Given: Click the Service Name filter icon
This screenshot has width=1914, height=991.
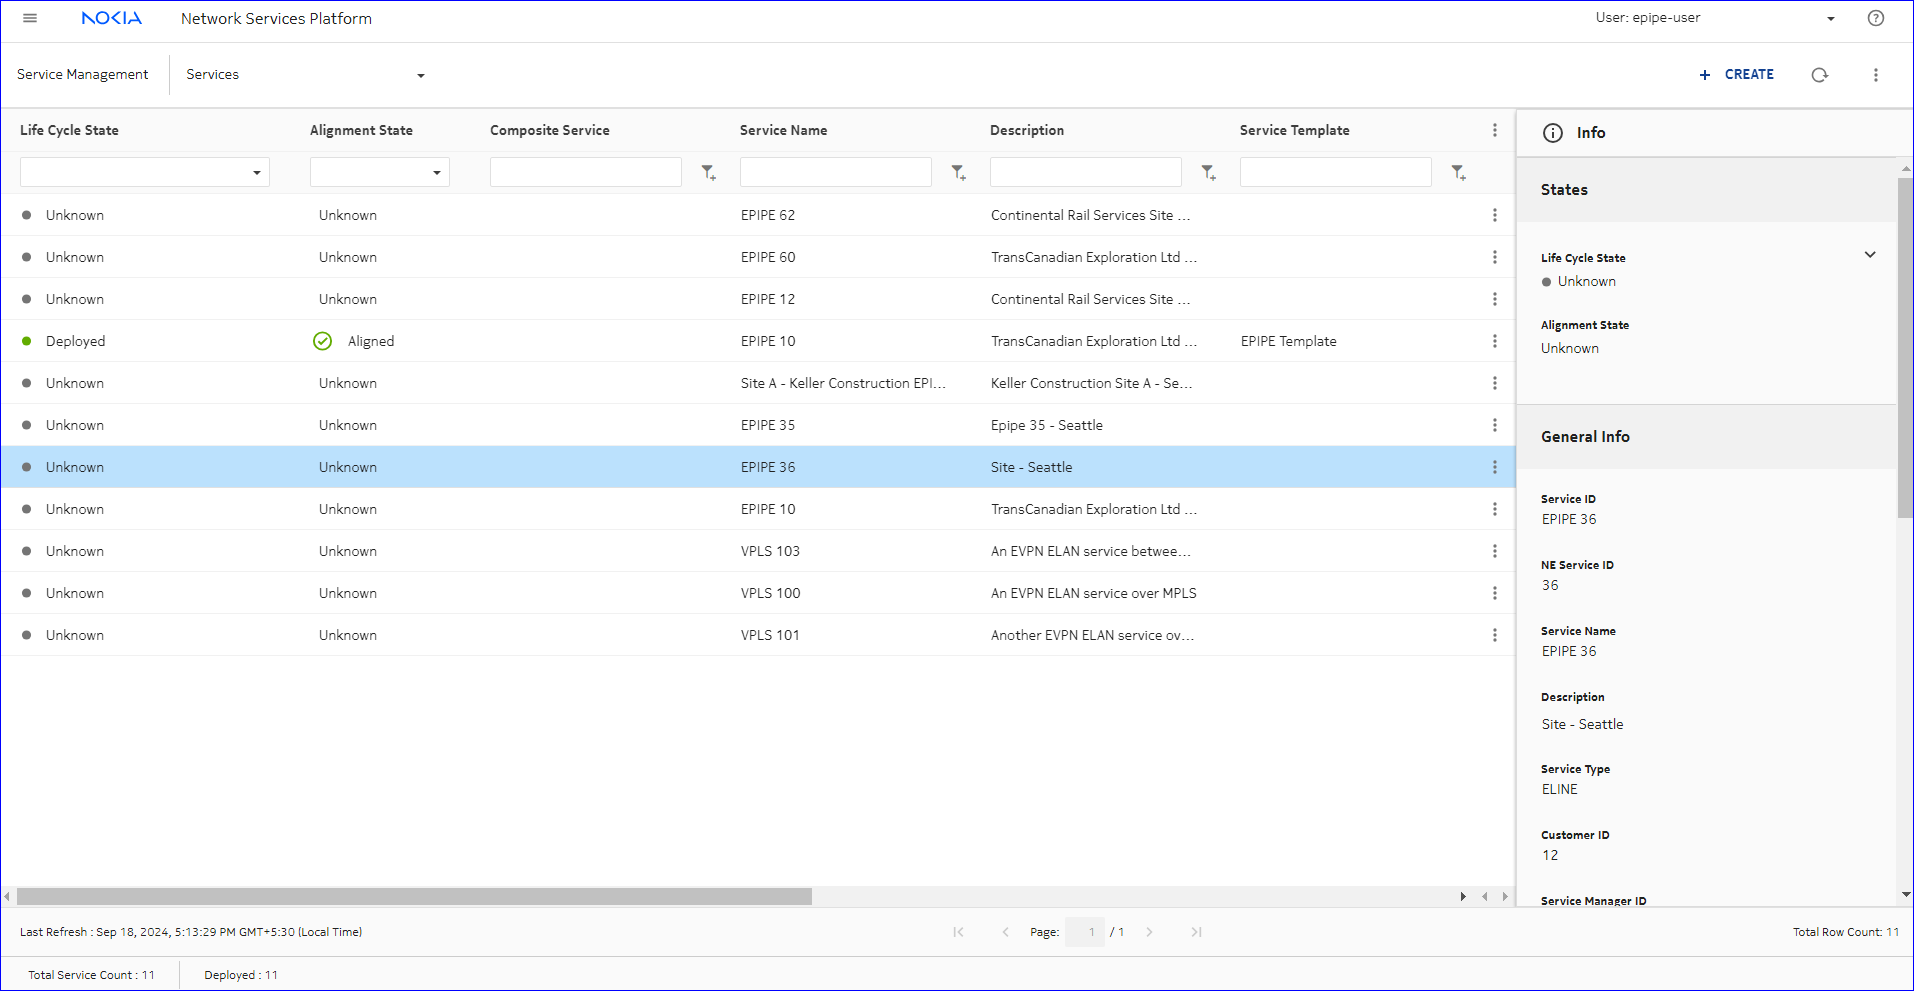Looking at the screenshot, I should click(x=959, y=173).
